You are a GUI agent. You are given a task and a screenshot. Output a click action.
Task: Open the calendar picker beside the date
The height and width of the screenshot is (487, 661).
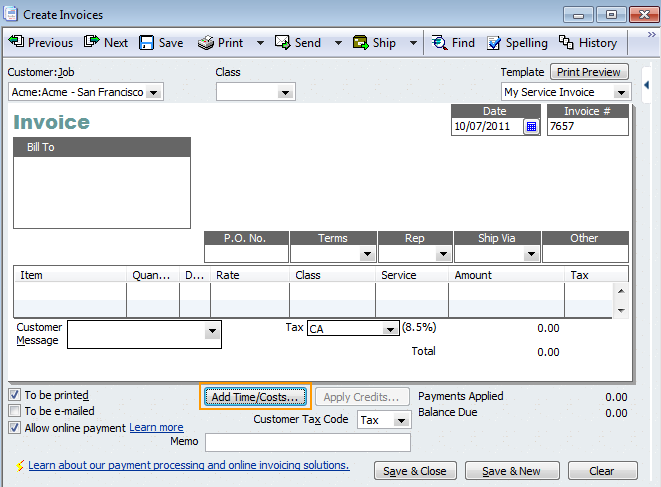click(x=531, y=126)
